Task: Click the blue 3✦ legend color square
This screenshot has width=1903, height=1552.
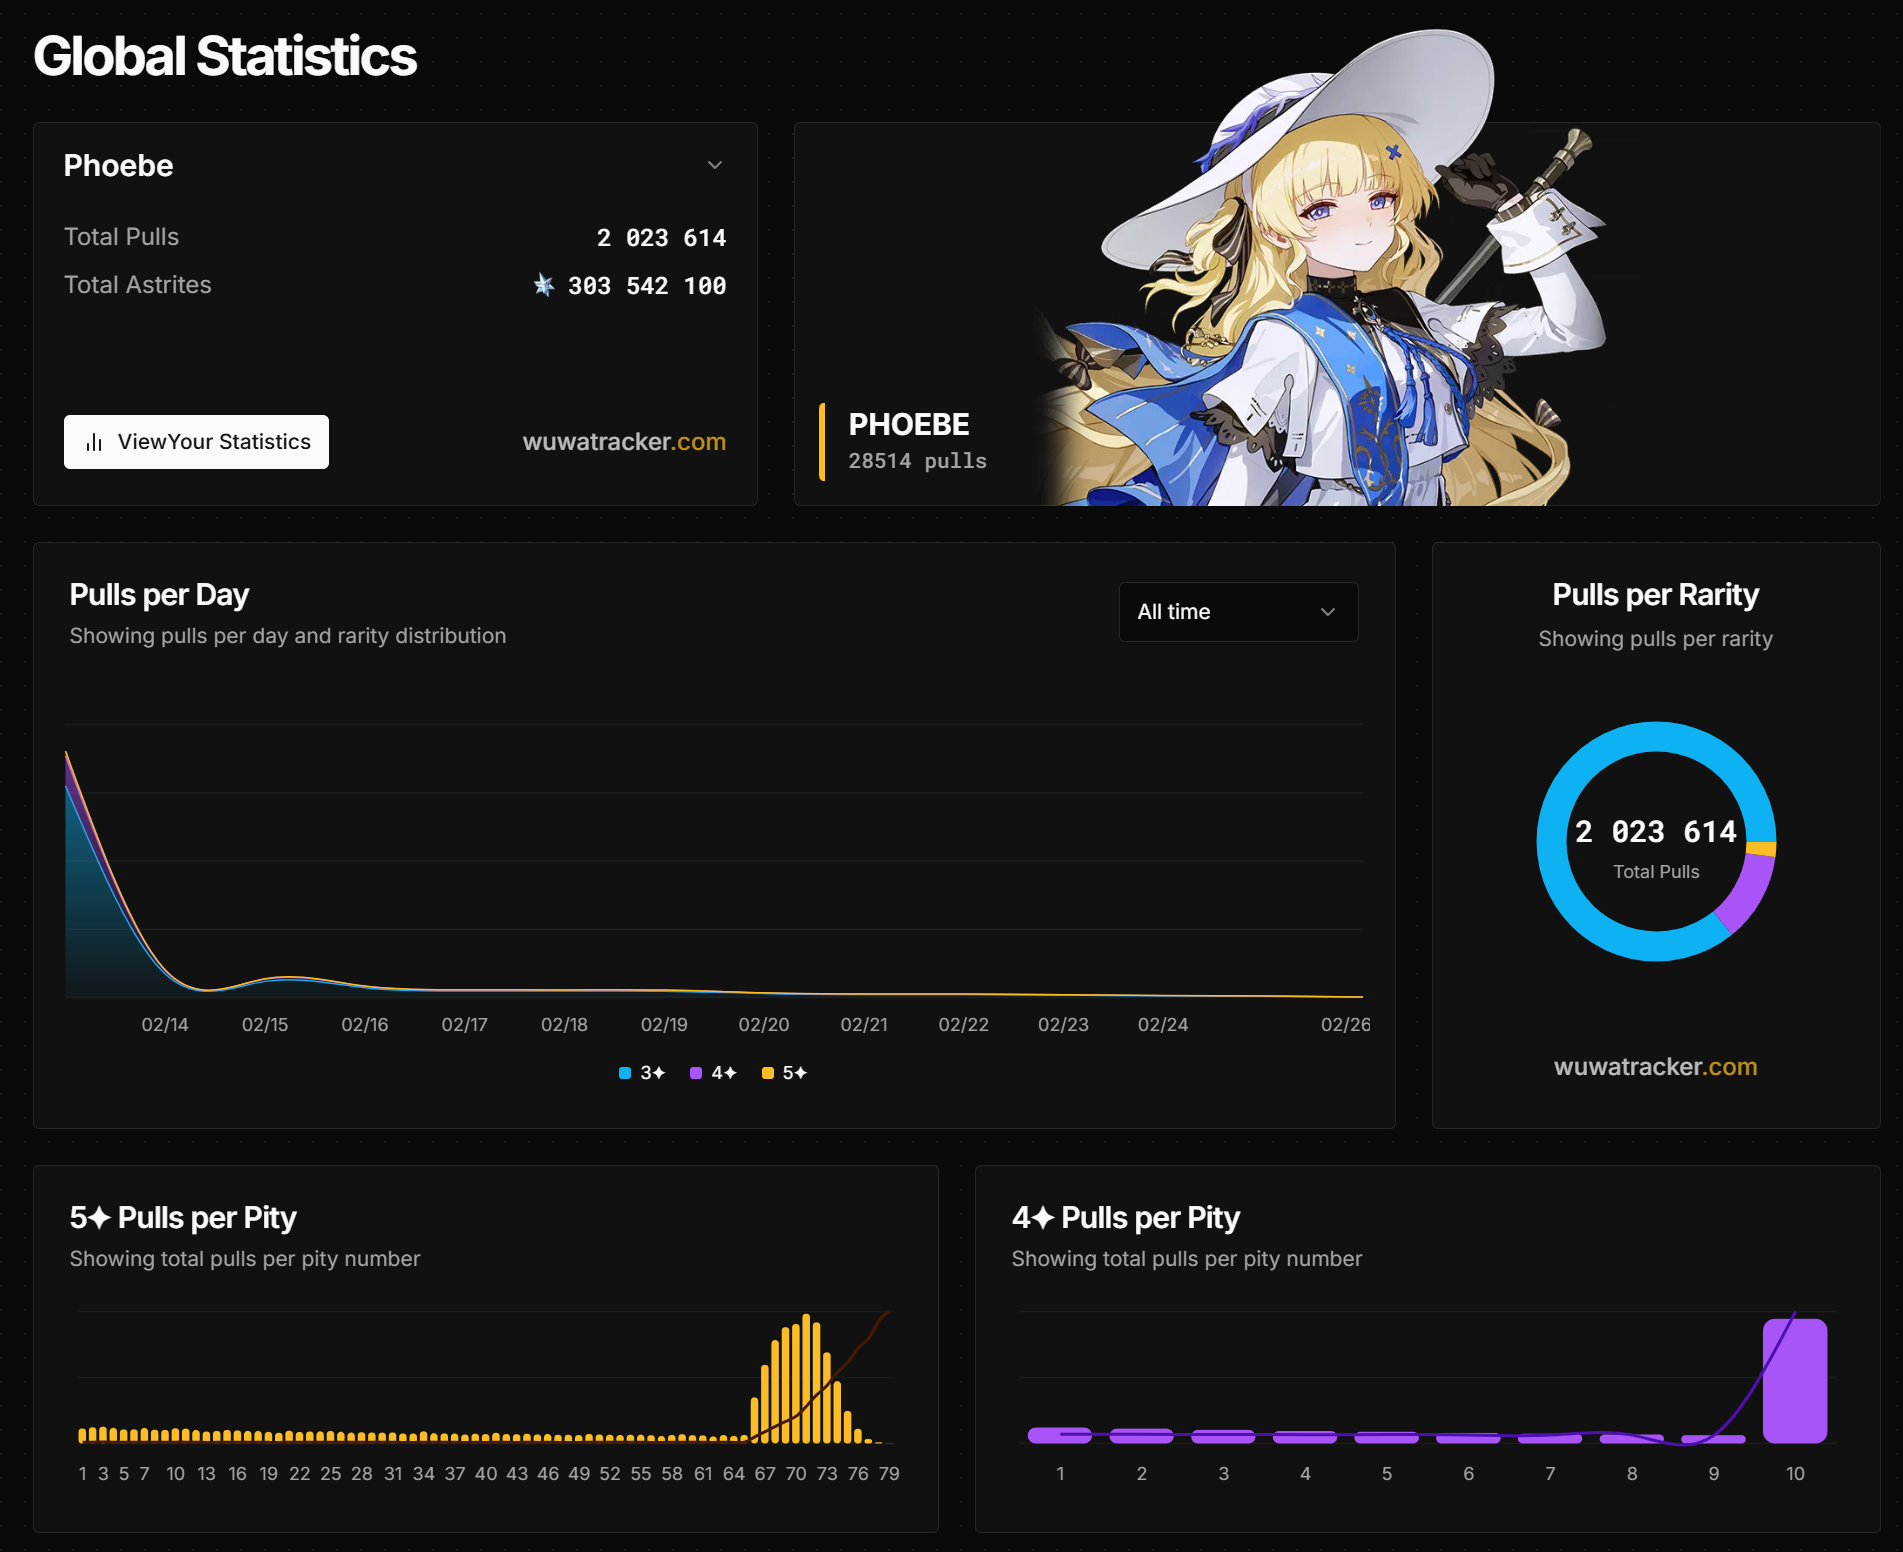Action: point(625,1073)
